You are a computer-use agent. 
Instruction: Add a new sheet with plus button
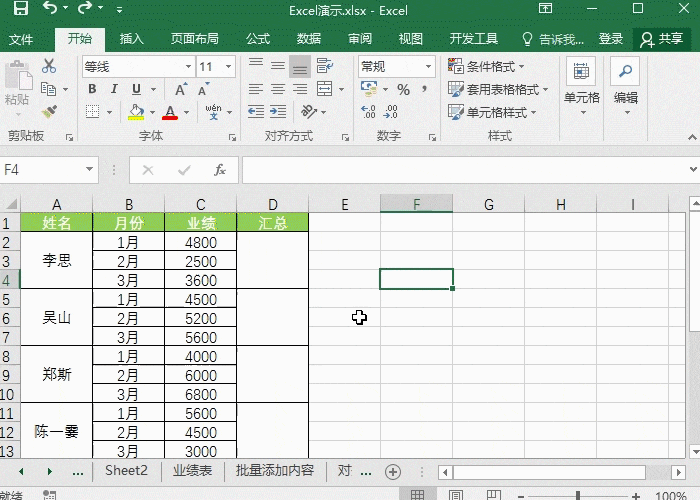pyautogui.click(x=393, y=471)
